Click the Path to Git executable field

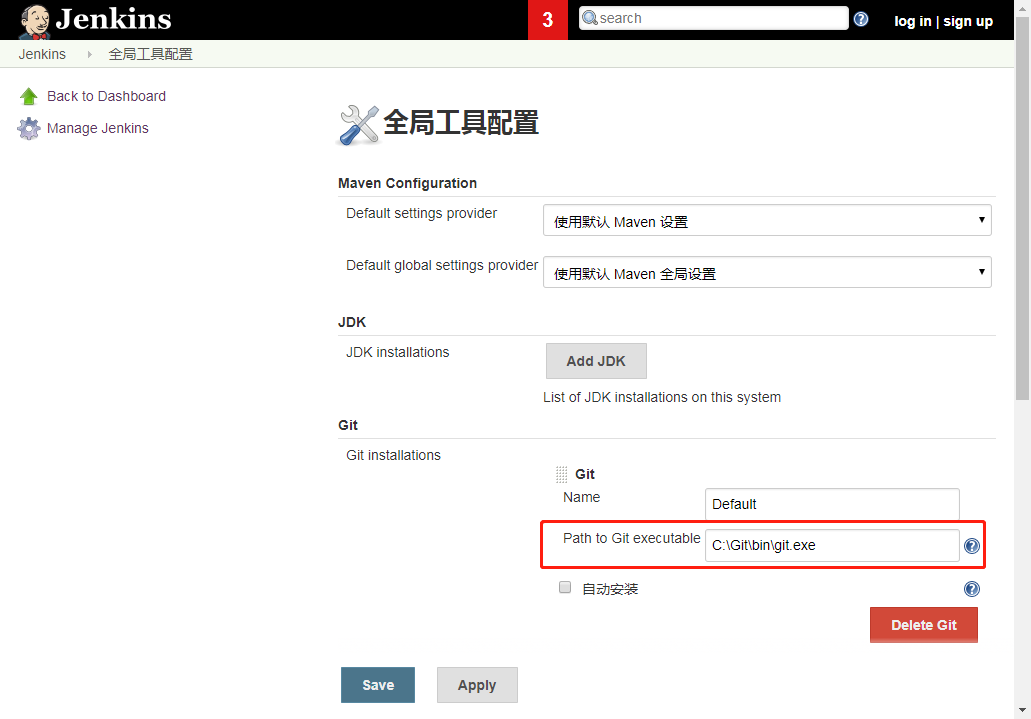point(832,545)
